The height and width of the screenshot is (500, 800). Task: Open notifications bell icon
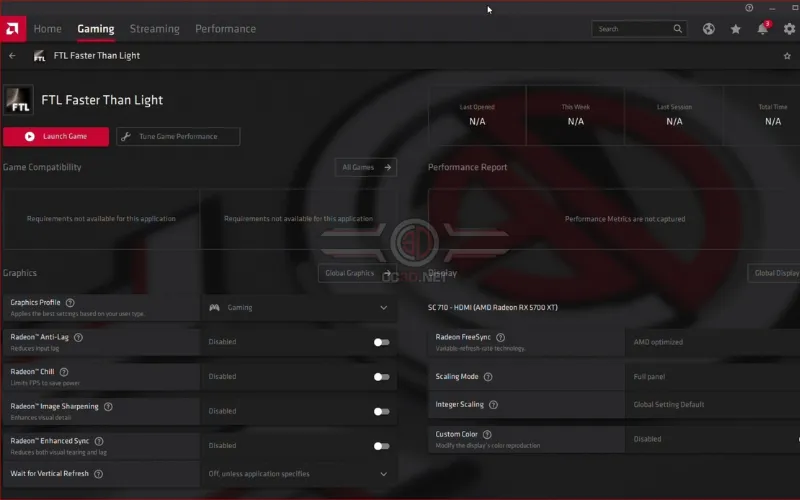[x=762, y=29]
